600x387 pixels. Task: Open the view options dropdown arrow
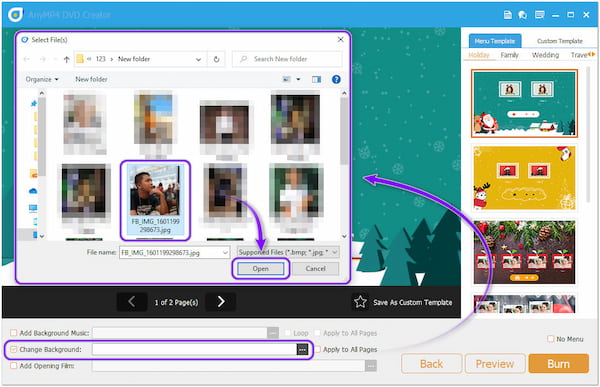point(298,79)
